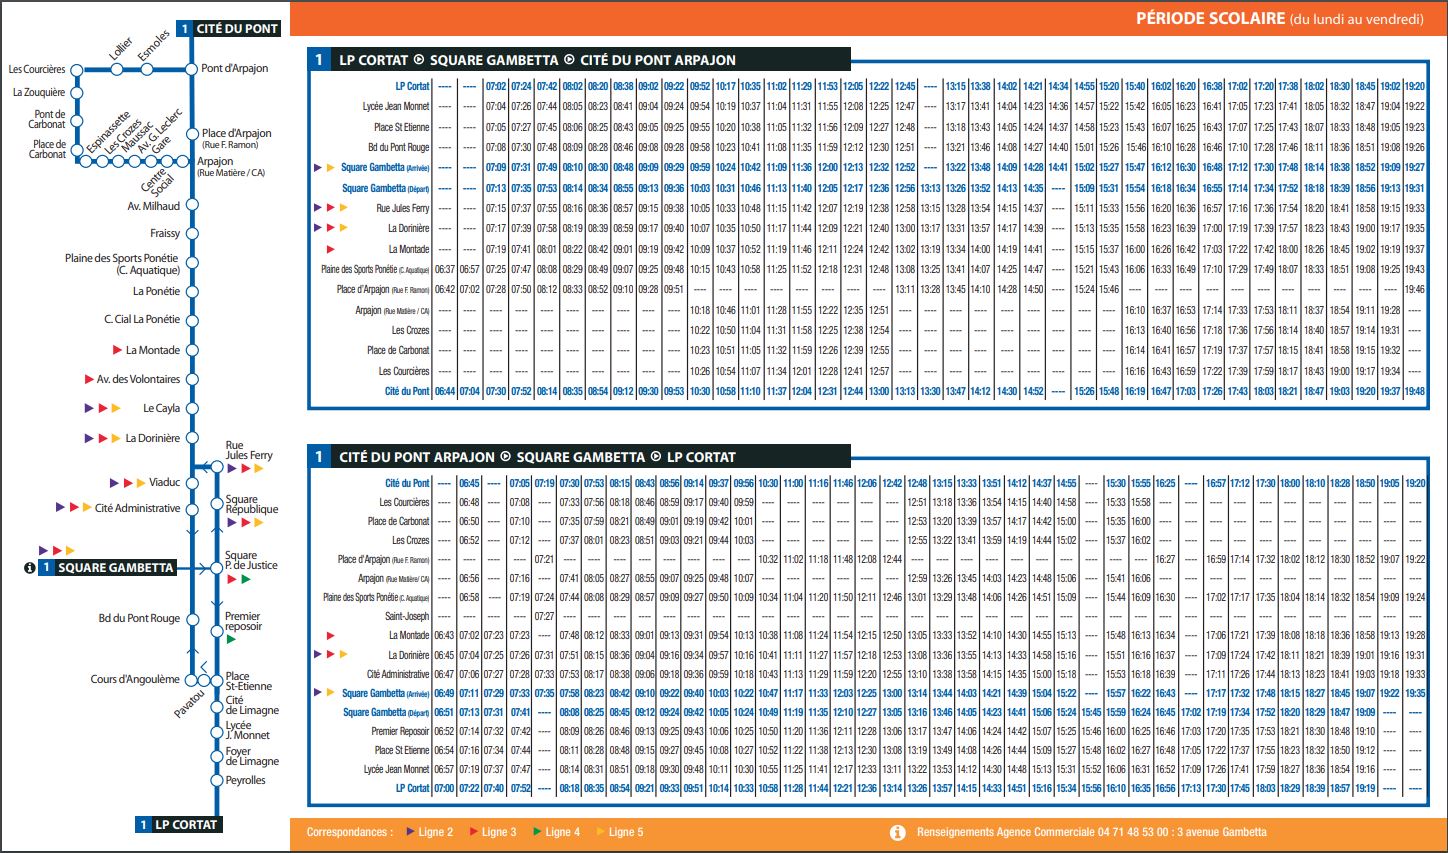Click the Av. Milhaud stop circle on the map

point(192,206)
